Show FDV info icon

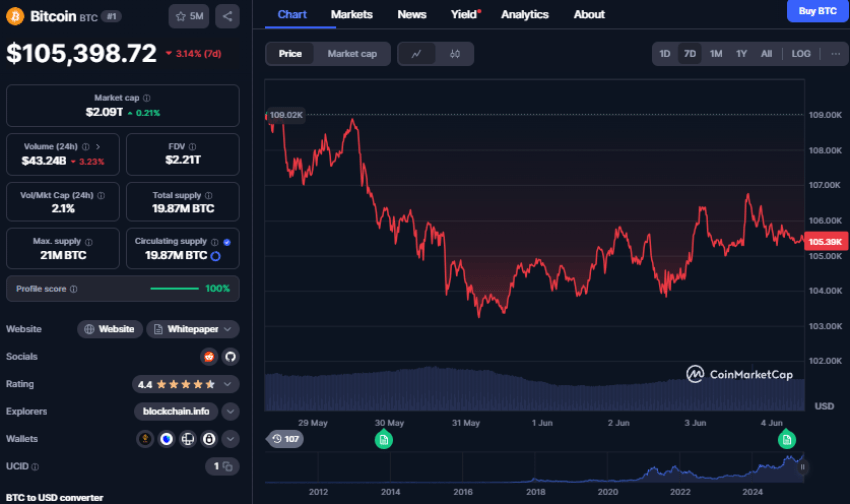click(x=192, y=147)
